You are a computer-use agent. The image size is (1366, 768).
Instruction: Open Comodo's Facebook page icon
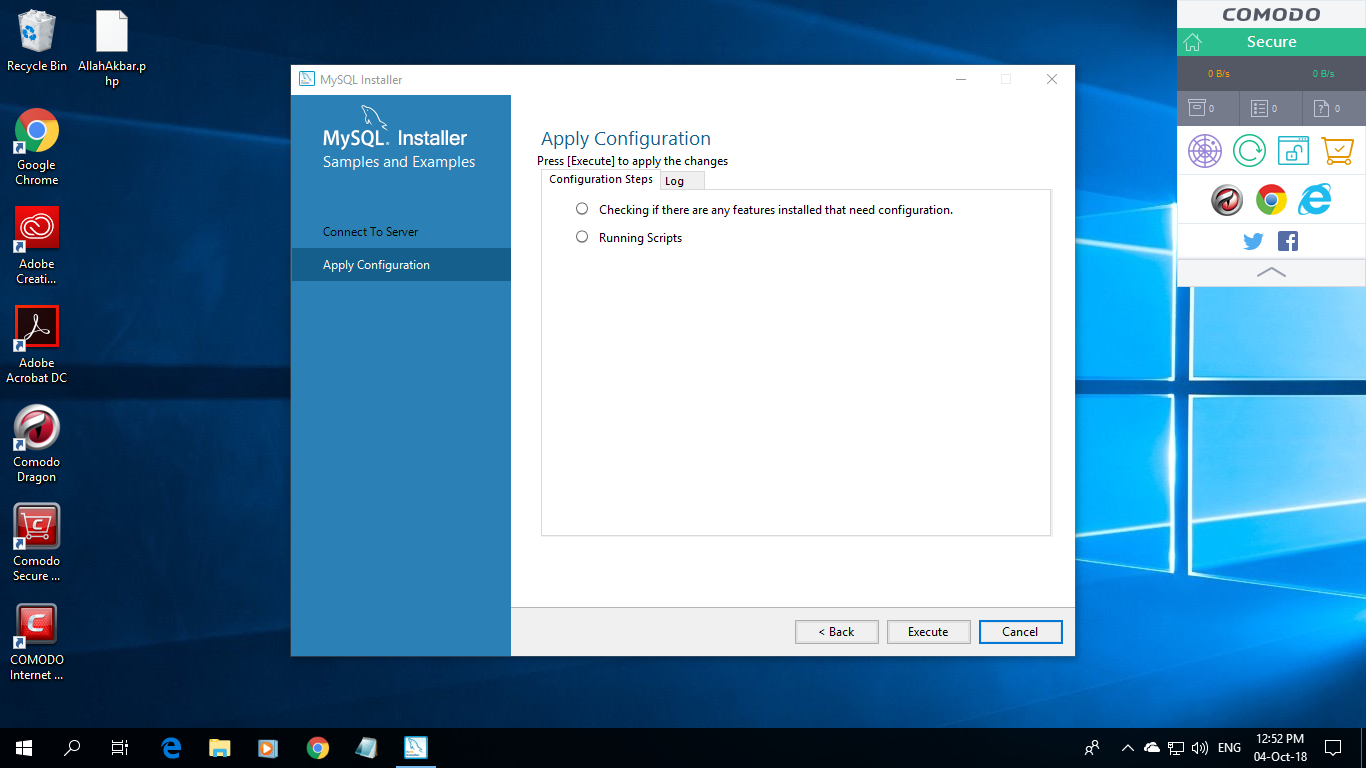coord(1287,240)
